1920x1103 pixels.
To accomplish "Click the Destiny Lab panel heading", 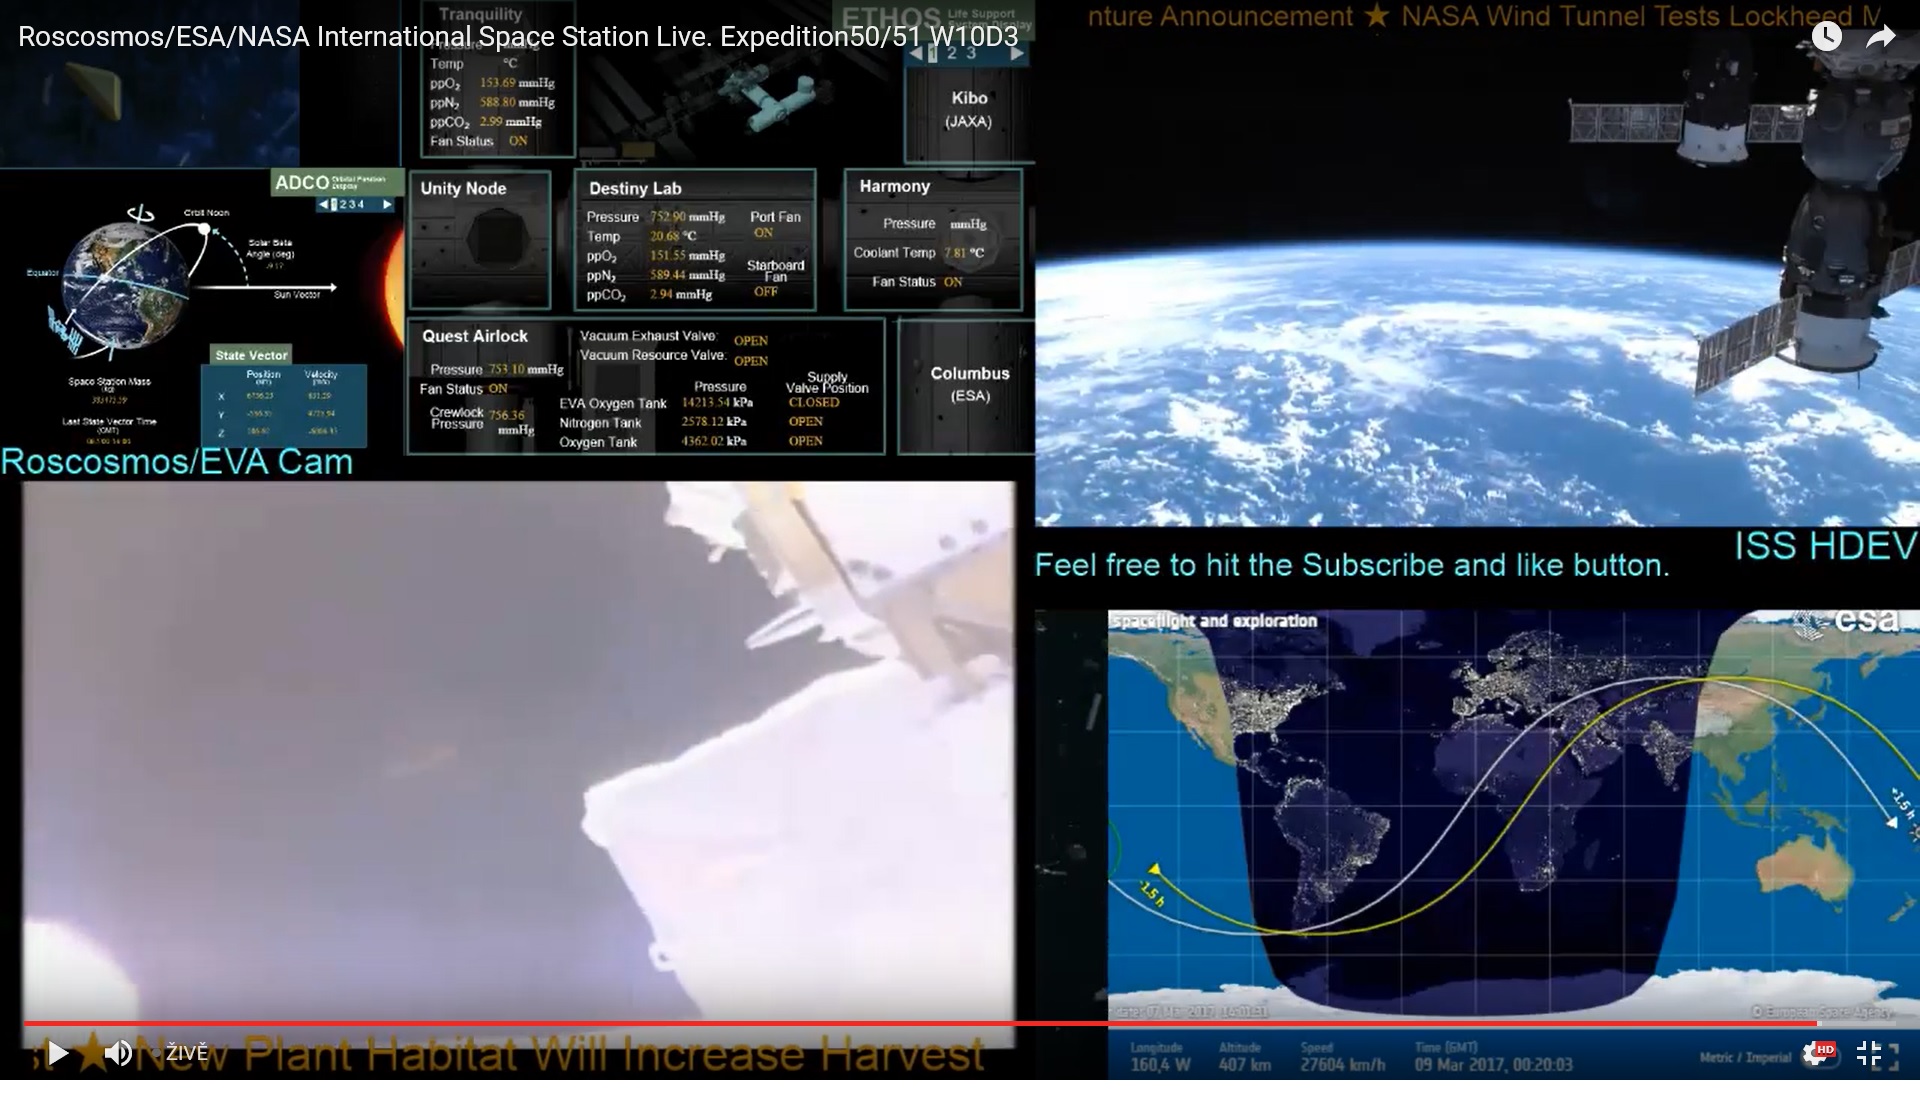I will coord(635,188).
